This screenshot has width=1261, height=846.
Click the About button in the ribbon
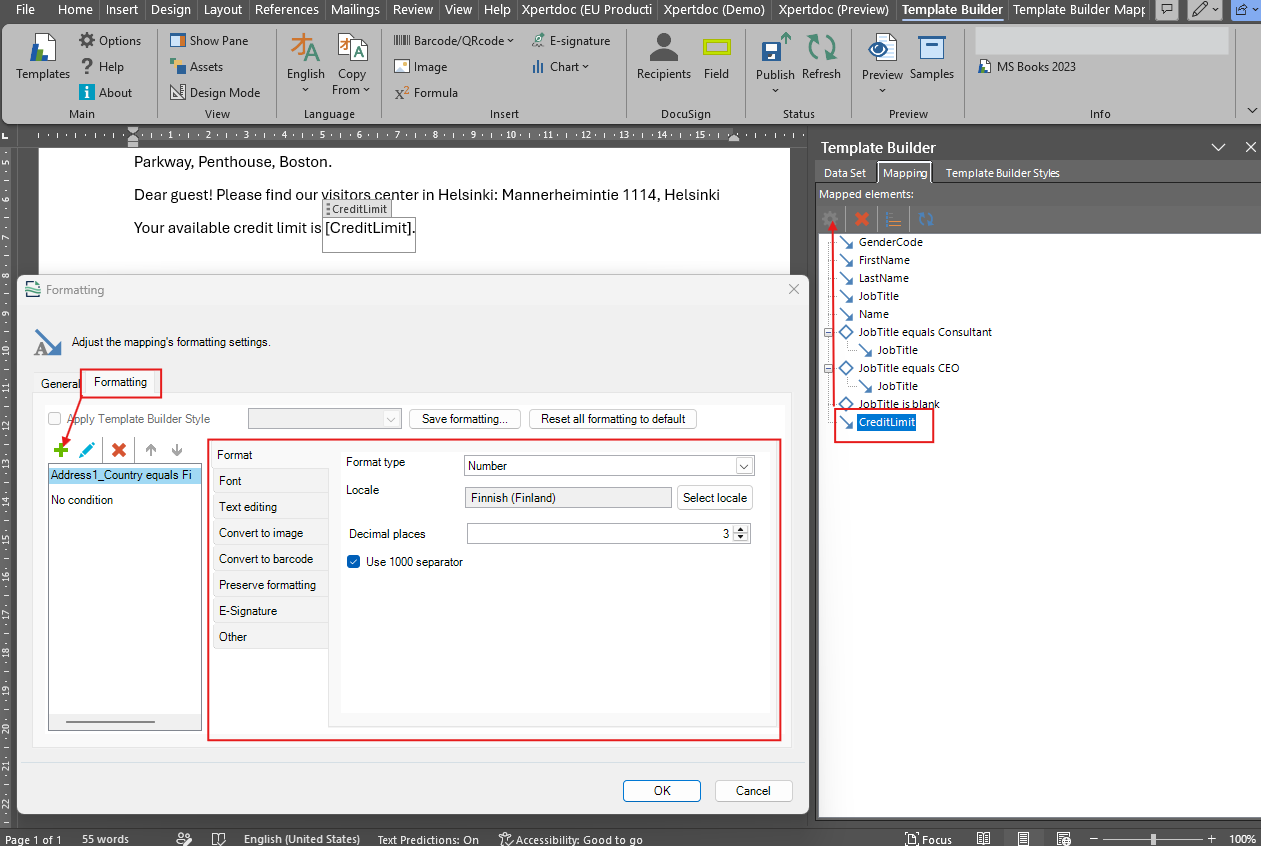105,93
